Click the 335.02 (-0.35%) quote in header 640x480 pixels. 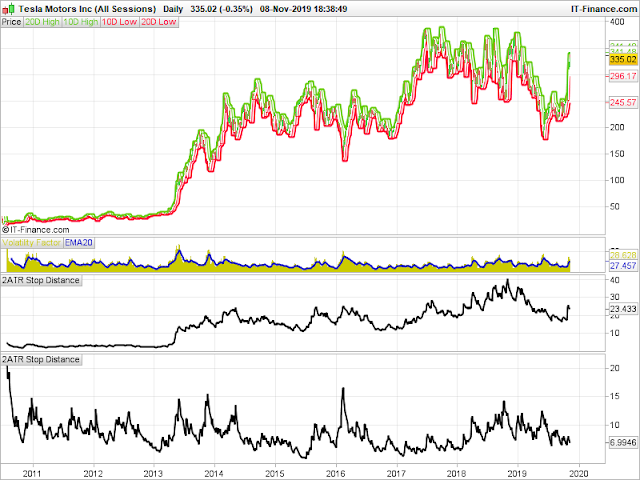pyautogui.click(x=221, y=9)
